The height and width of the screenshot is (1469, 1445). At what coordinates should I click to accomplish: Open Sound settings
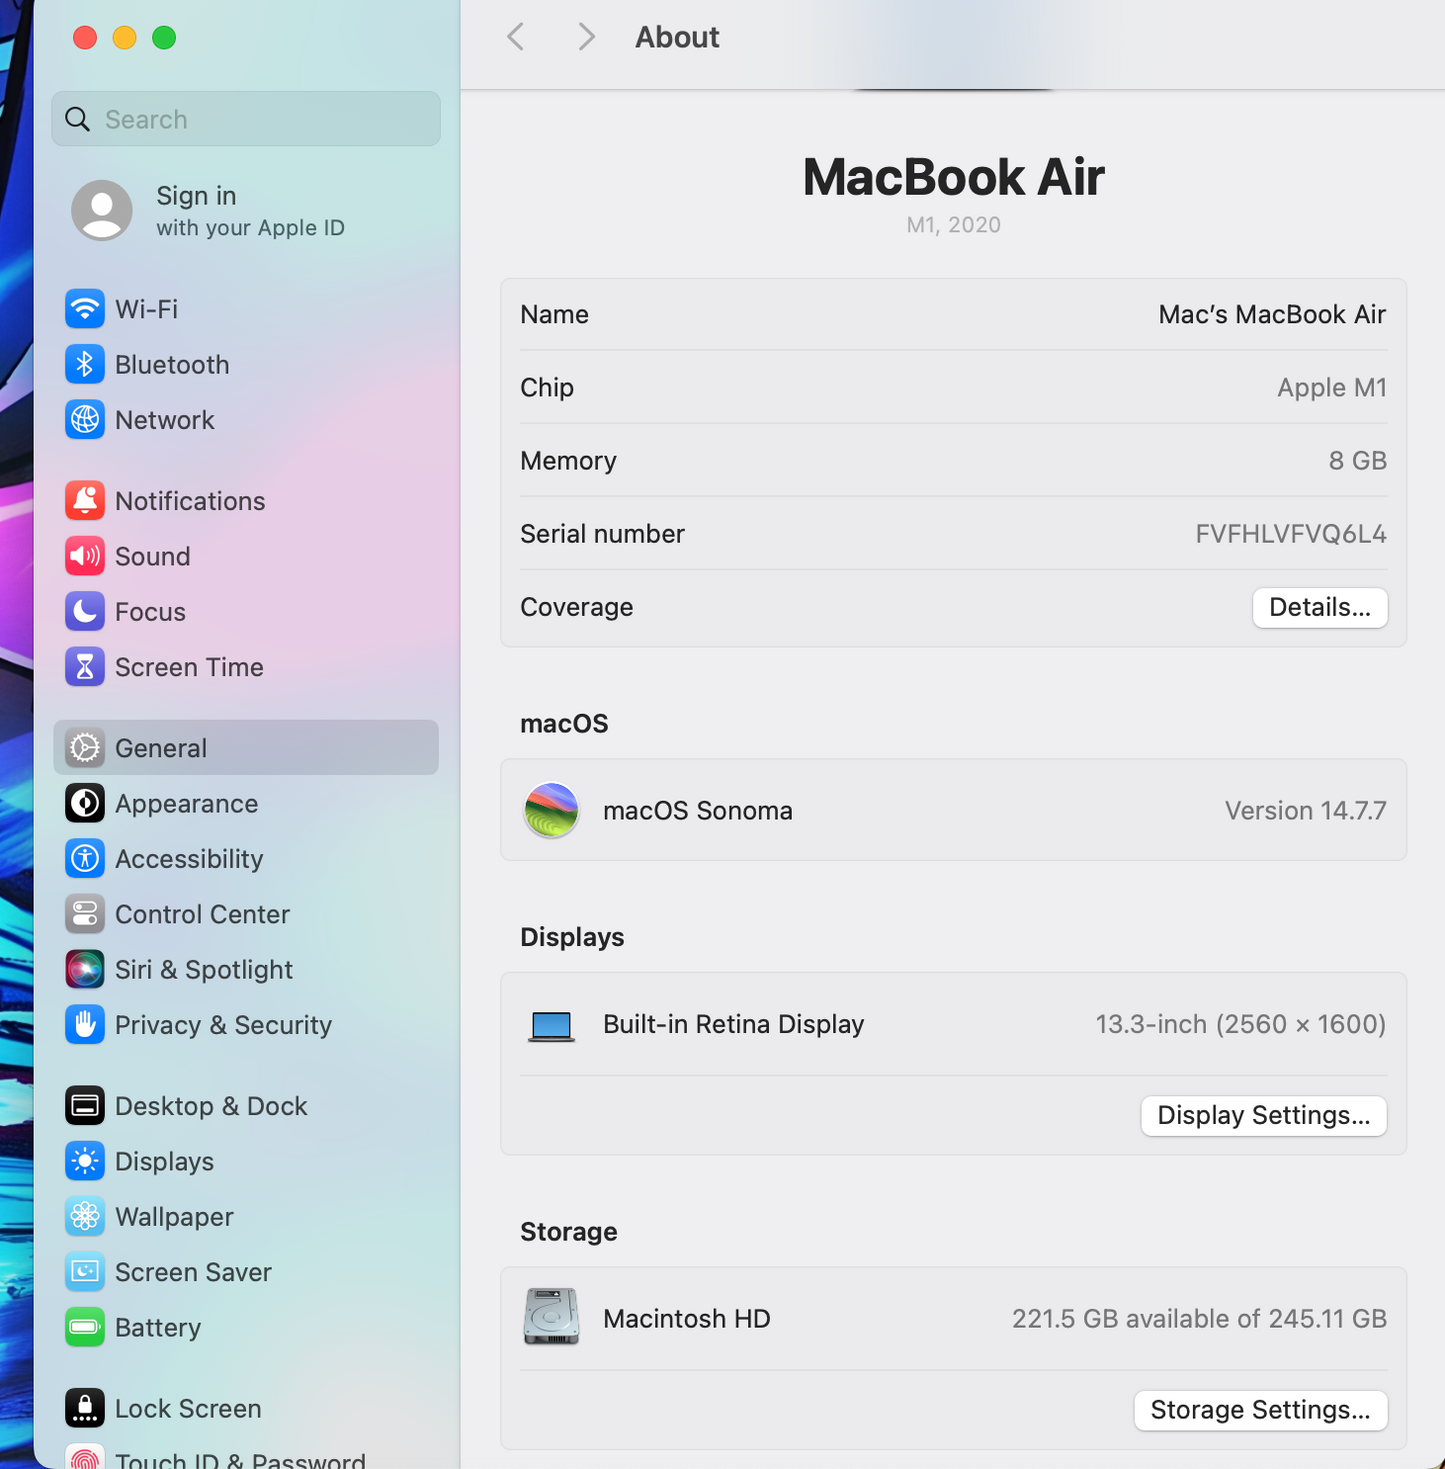pos(152,556)
